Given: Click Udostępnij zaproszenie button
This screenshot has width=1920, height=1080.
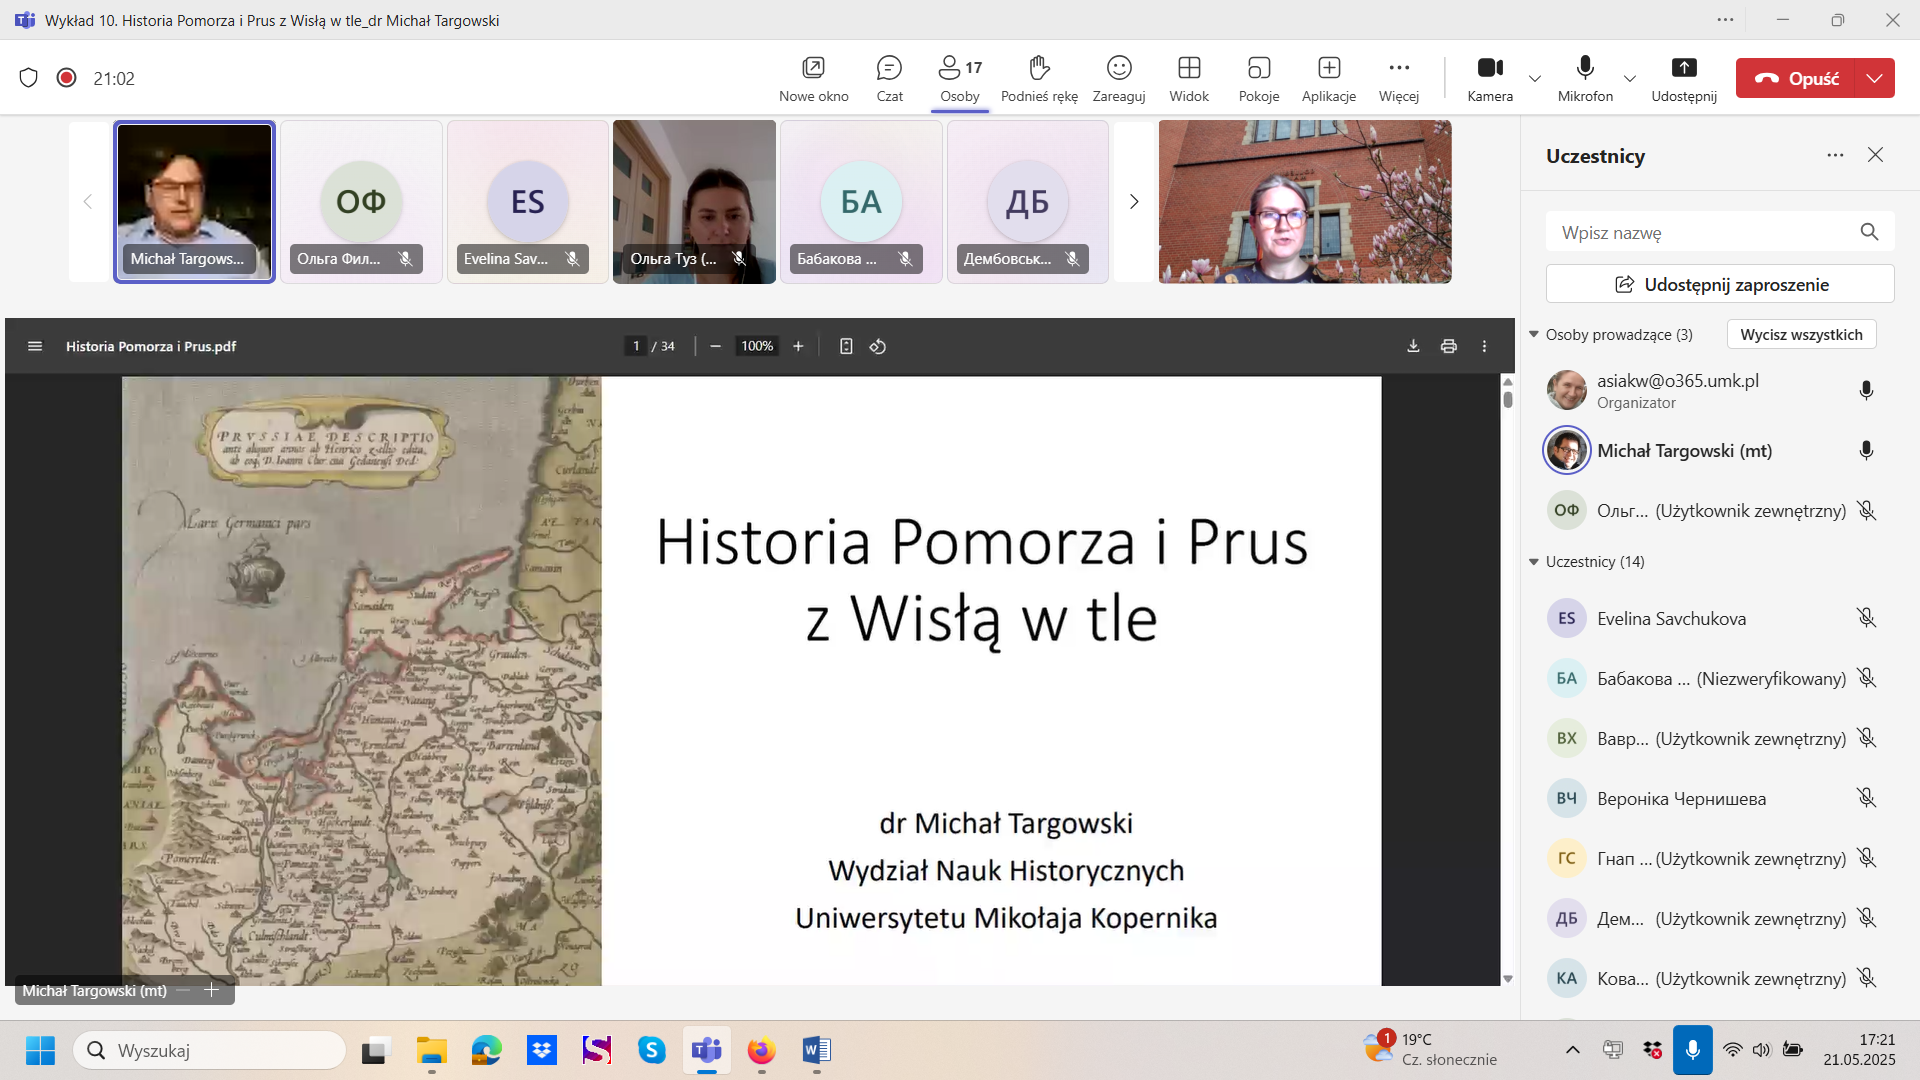Looking at the screenshot, I should 1720,284.
